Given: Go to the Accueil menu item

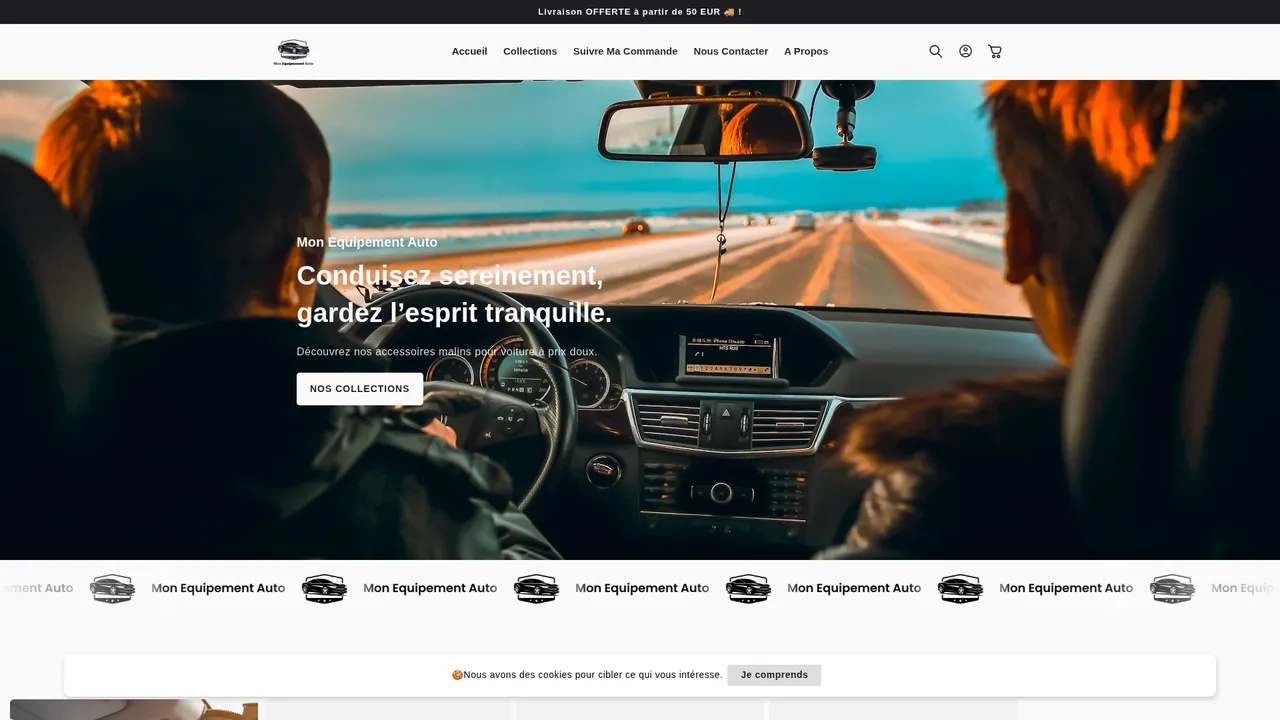Looking at the screenshot, I should [469, 51].
